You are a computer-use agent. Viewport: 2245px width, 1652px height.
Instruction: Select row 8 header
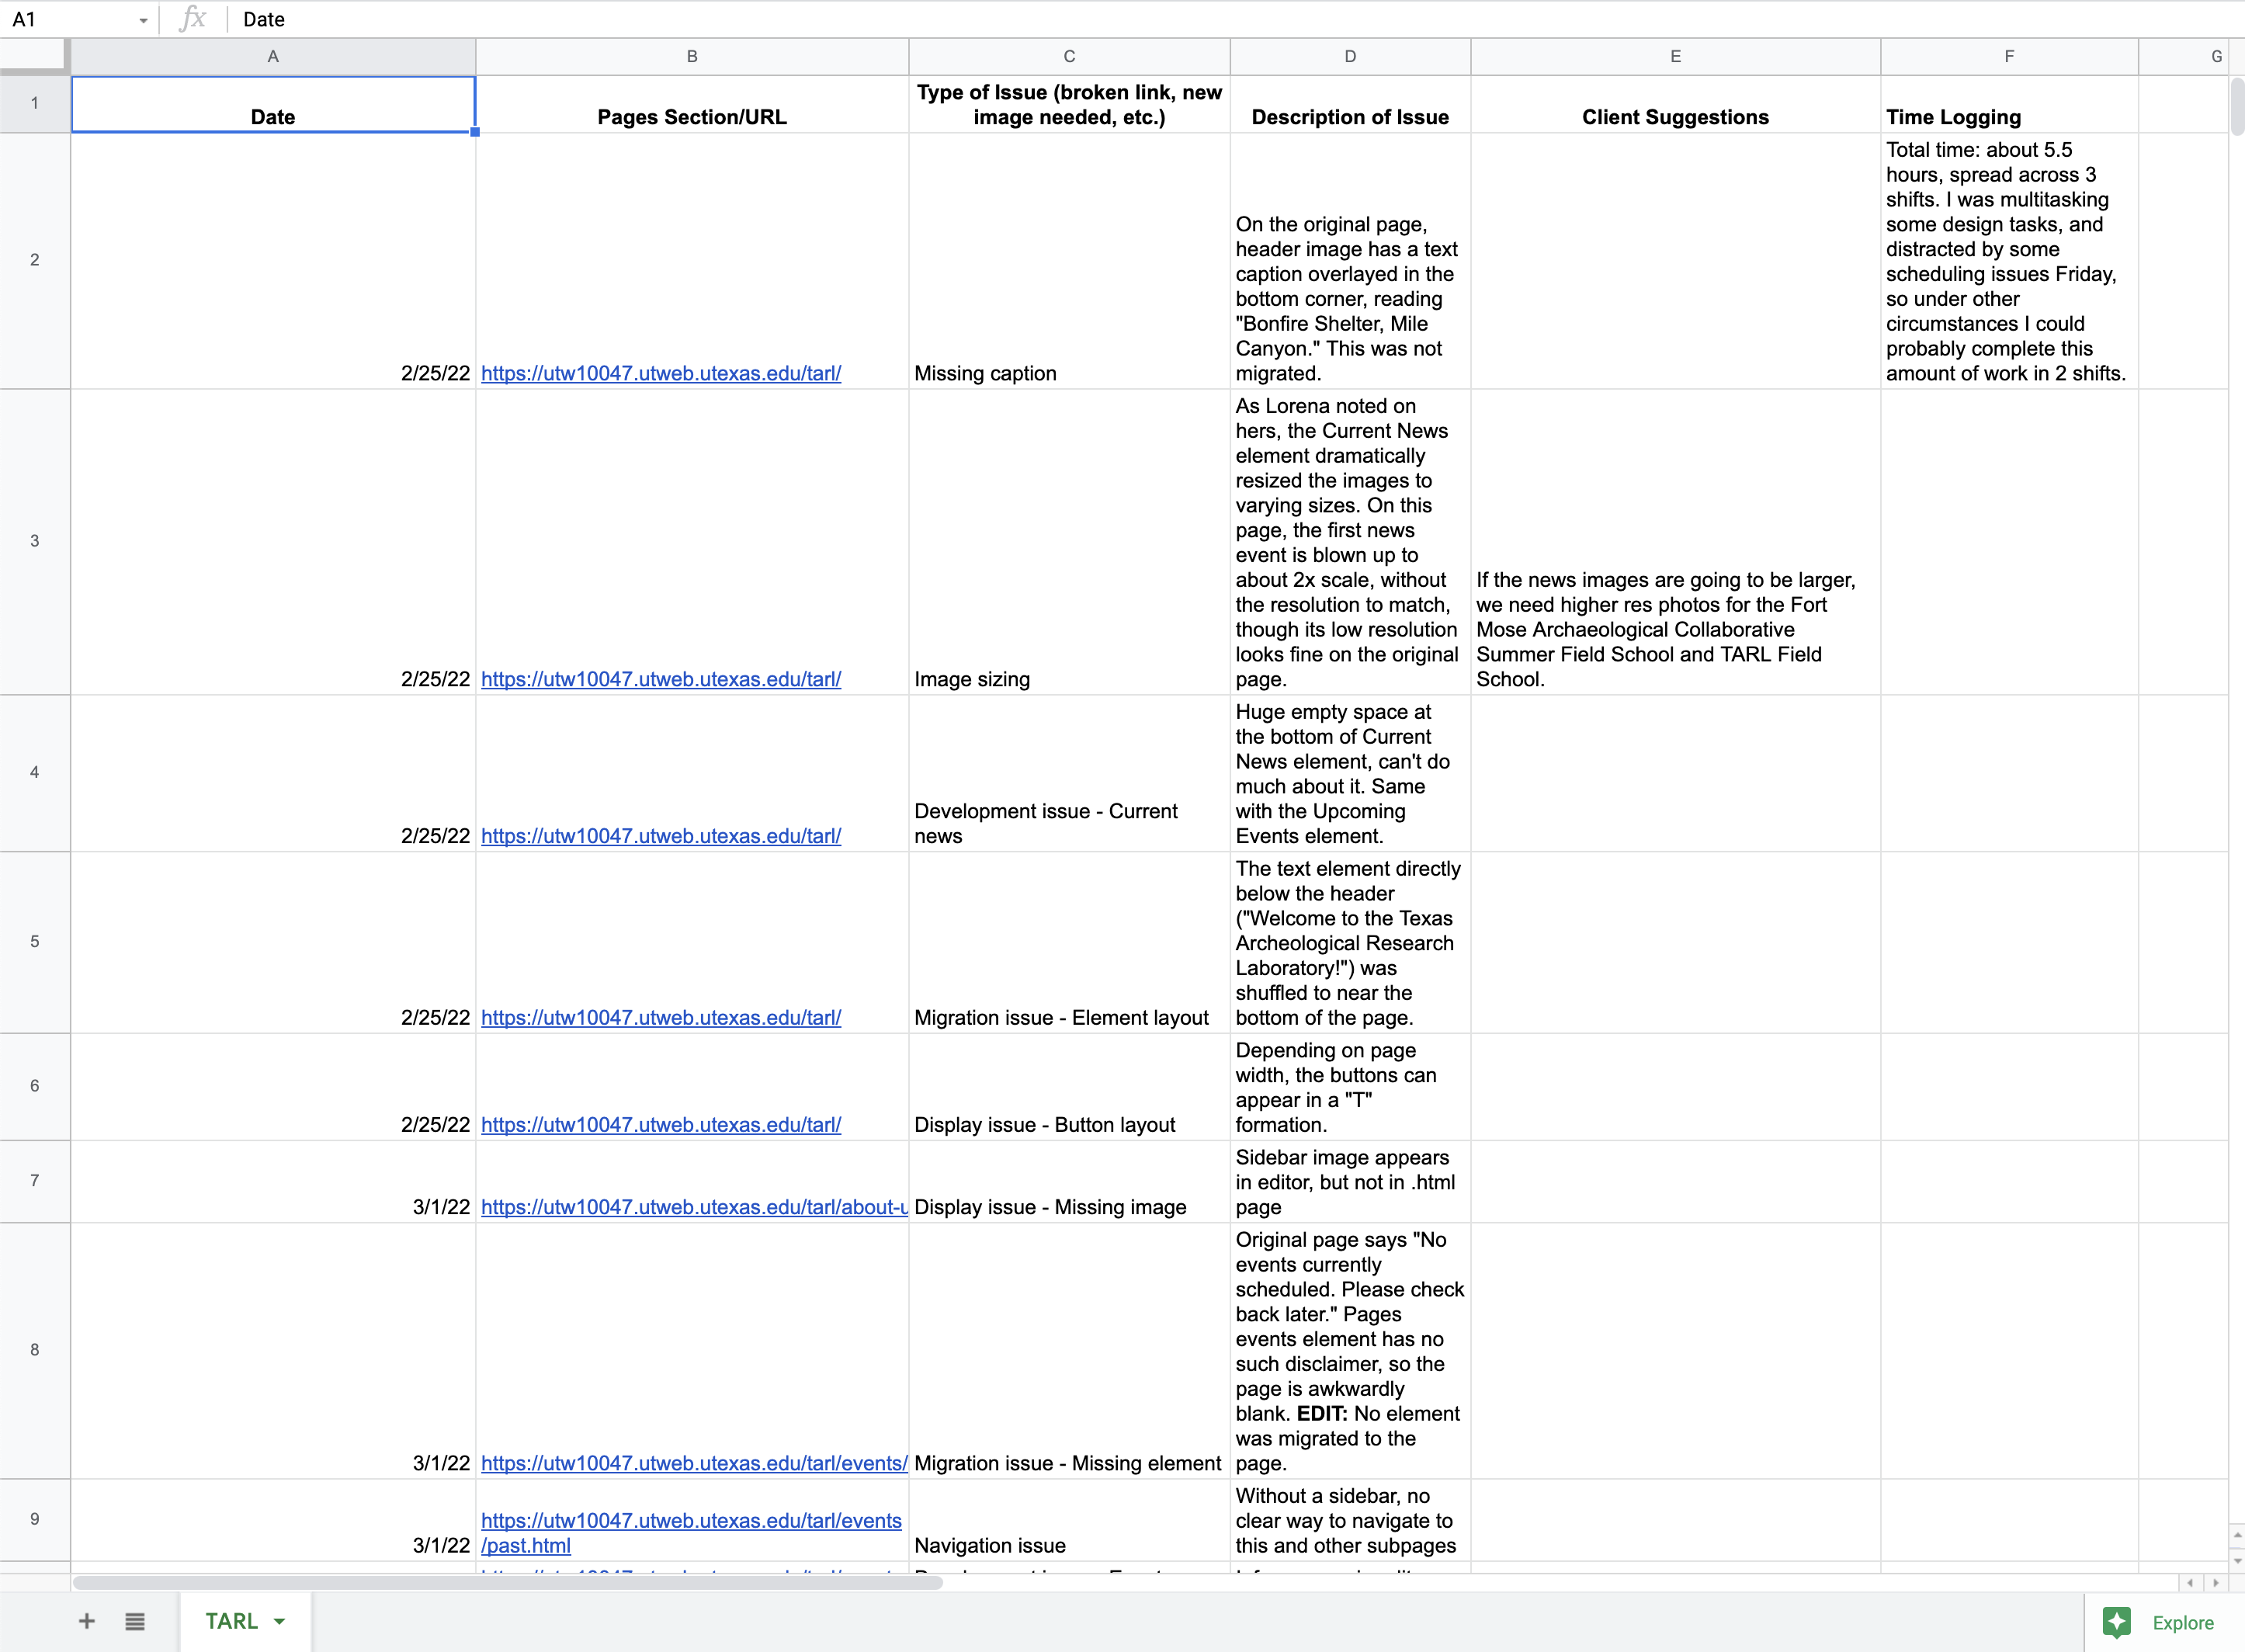(35, 1350)
